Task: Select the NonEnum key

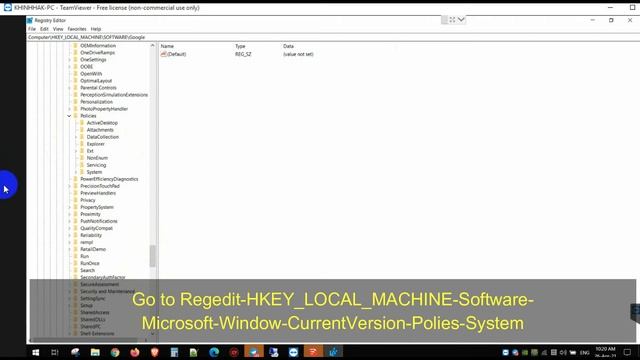Action: 97,158
